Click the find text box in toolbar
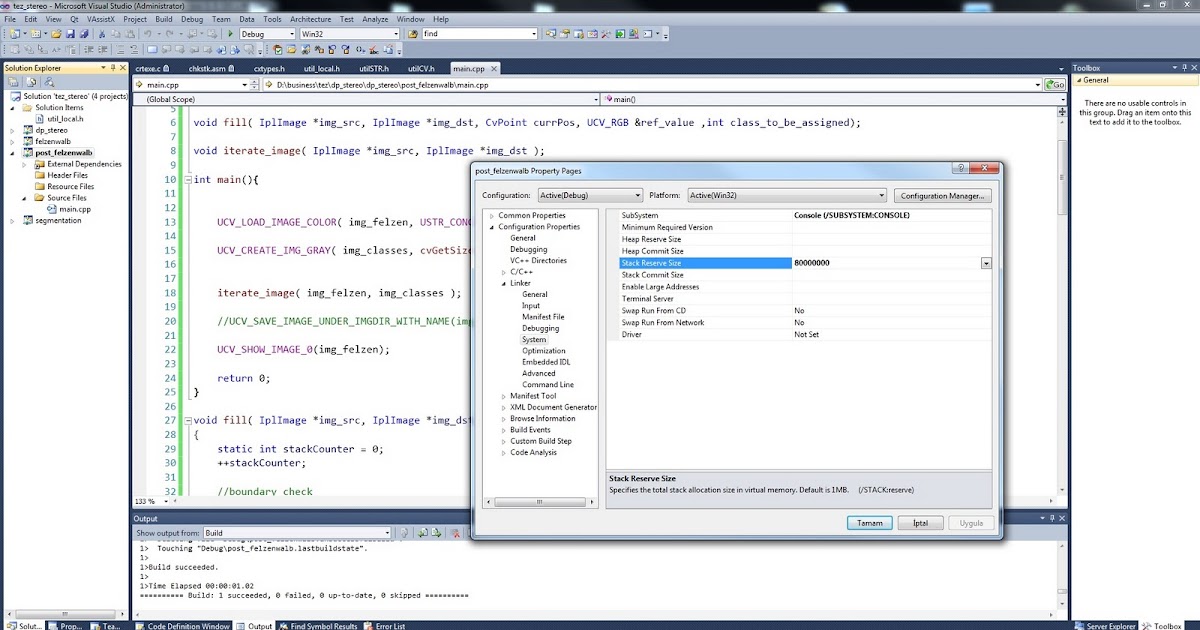The image size is (1200, 630). click(474, 34)
